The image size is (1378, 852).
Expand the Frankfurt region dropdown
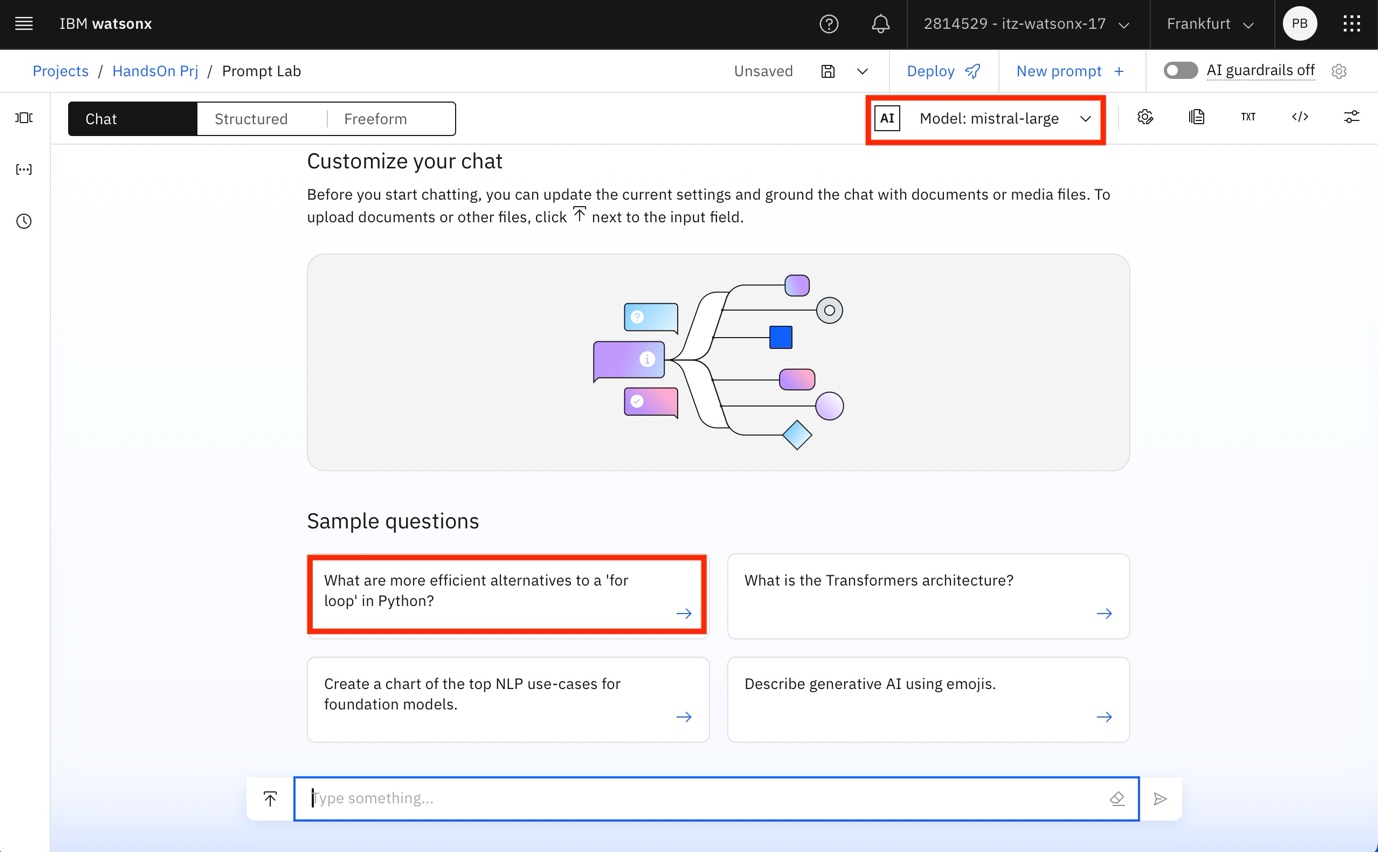[x=1210, y=24]
